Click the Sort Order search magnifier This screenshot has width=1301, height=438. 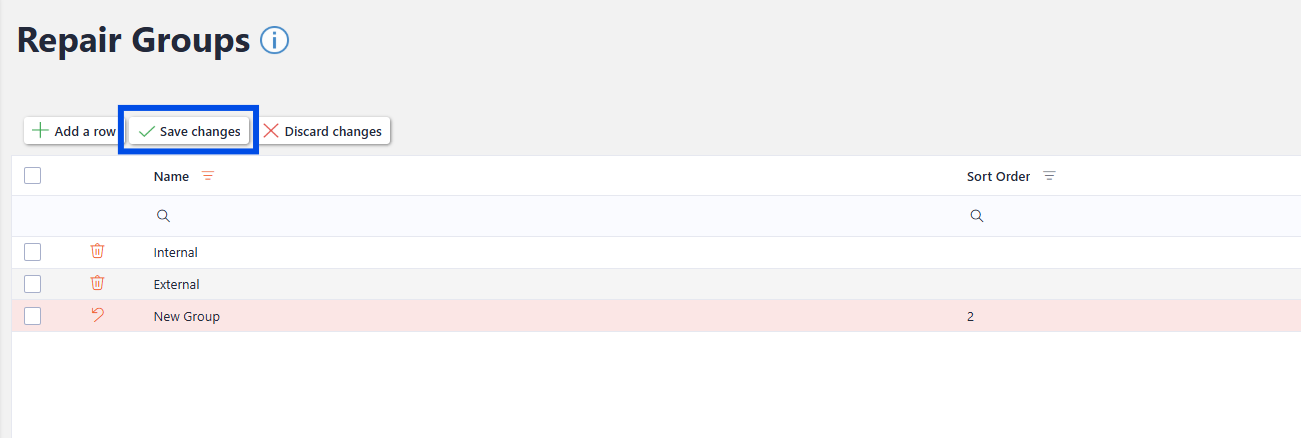pyautogui.click(x=977, y=216)
